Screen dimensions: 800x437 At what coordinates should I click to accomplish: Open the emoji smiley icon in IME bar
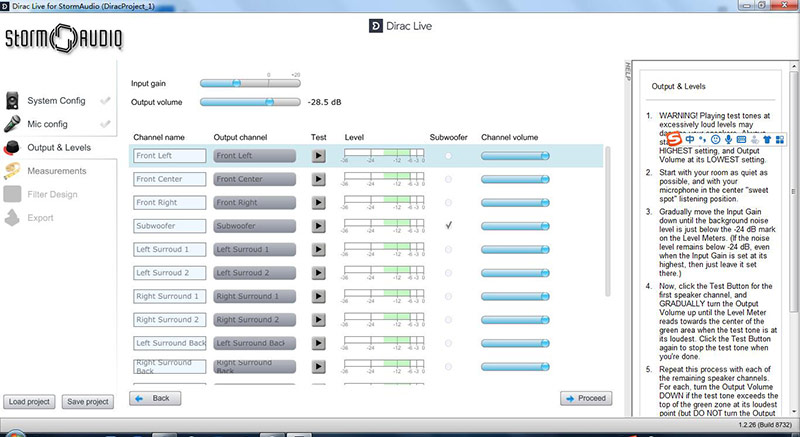715,139
